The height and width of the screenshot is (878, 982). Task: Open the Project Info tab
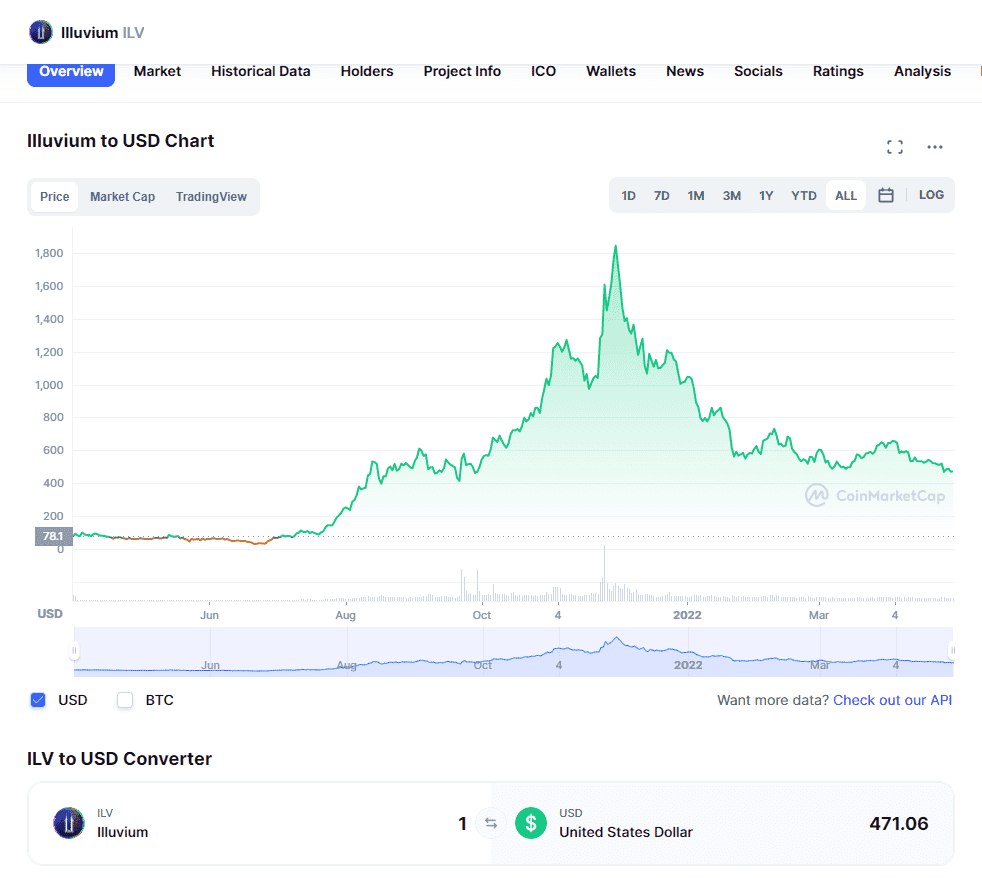pos(462,71)
